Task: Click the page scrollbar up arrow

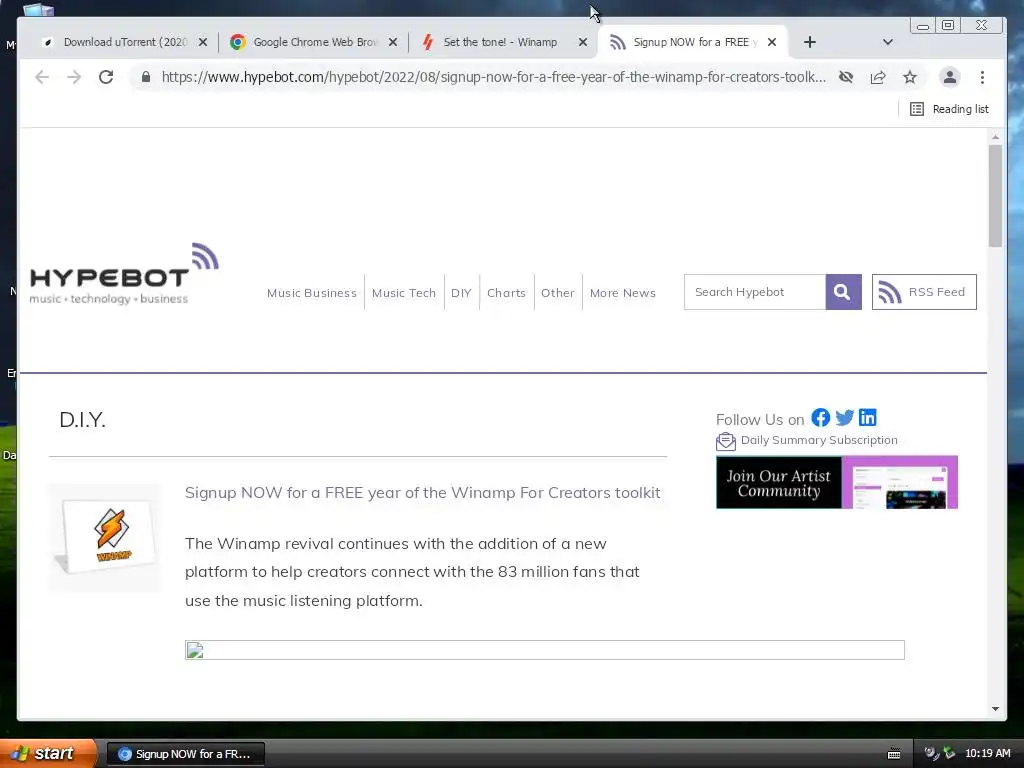Action: click(x=995, y=137)
